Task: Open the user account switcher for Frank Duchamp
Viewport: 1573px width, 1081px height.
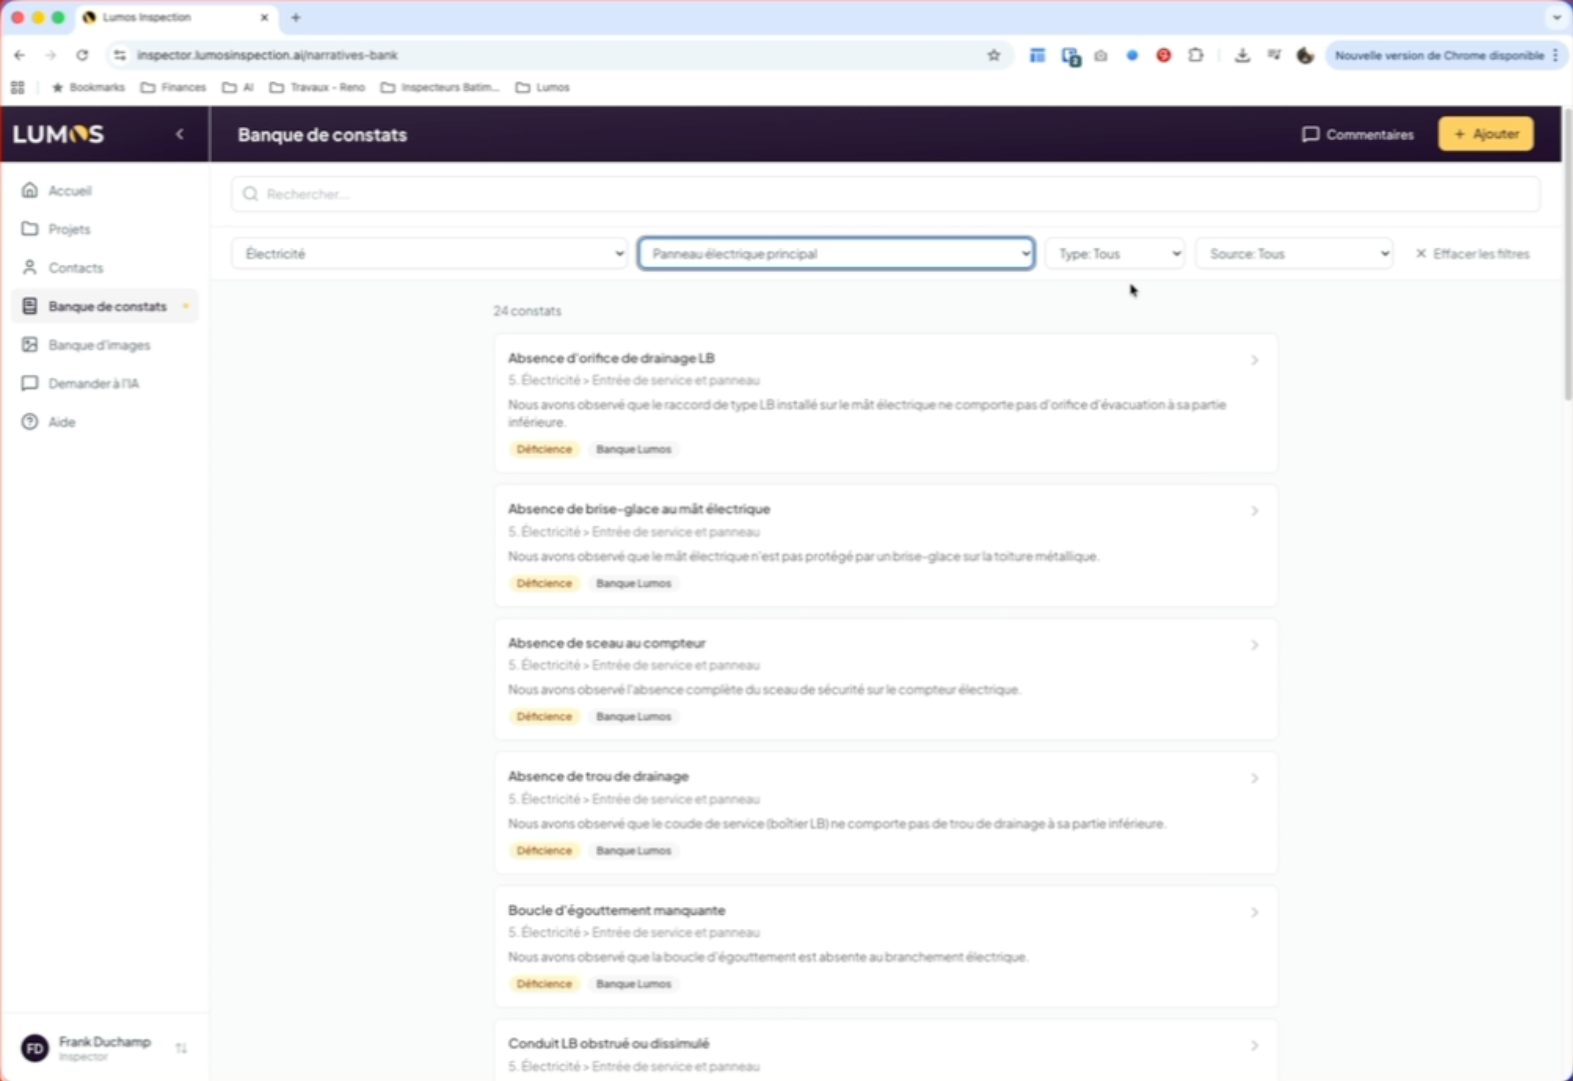Action: coord(181,1048)
